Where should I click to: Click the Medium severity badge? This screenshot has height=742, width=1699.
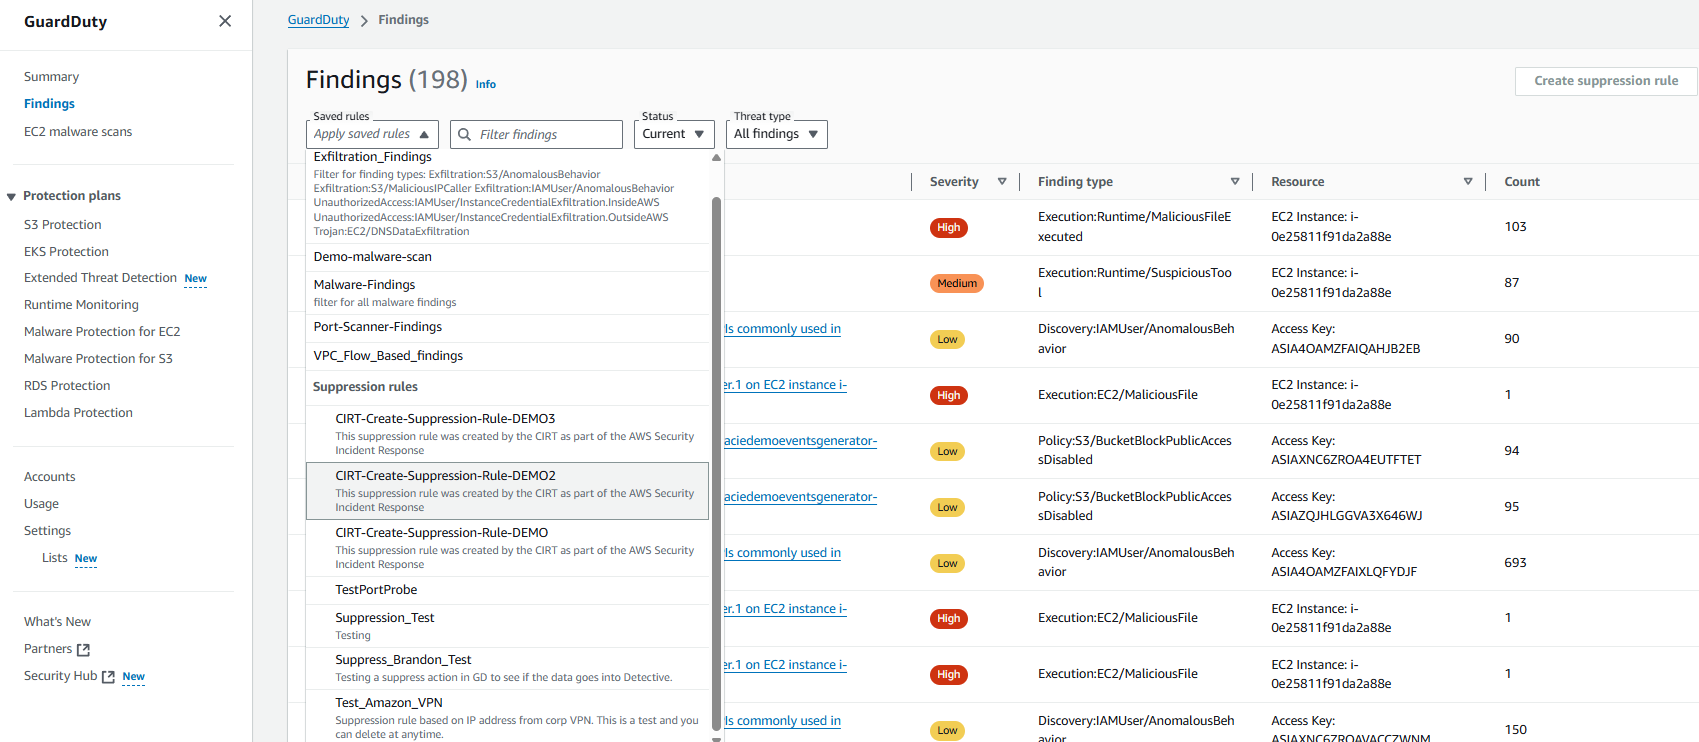[957, 284]
